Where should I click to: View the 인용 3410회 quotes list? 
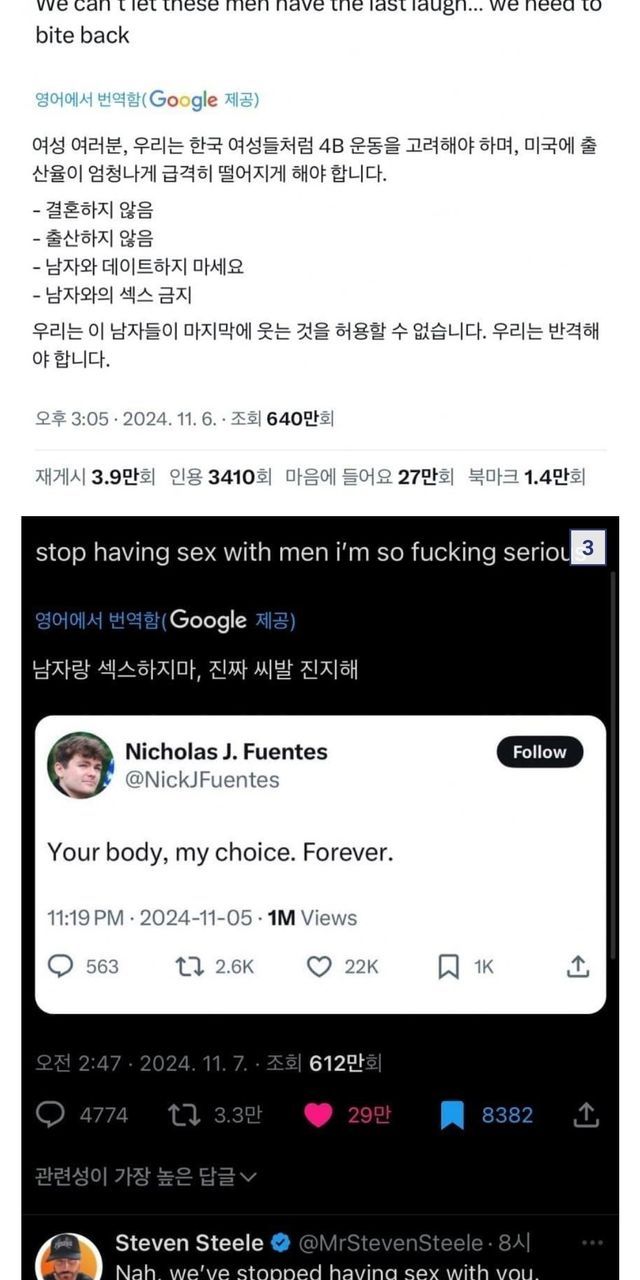220,477
